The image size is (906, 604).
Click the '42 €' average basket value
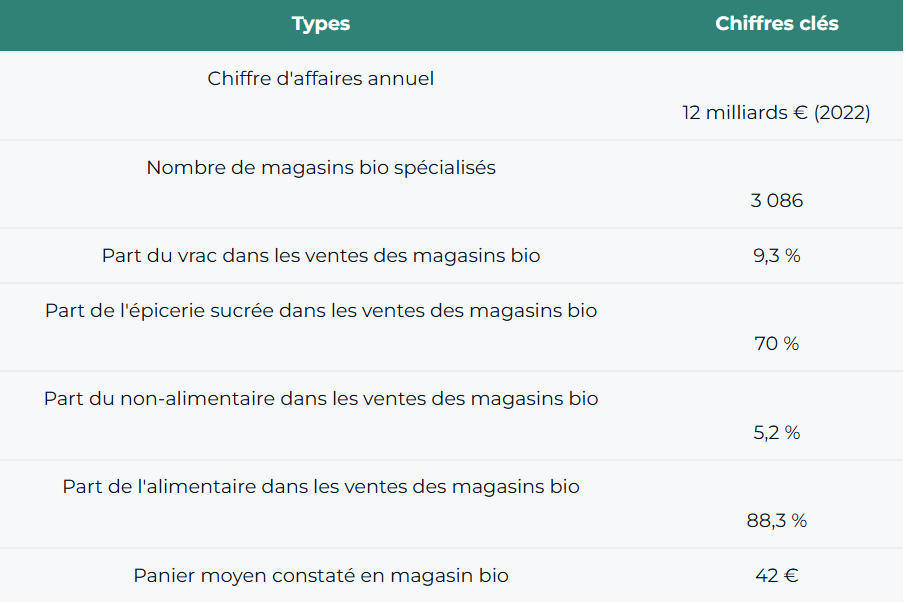click(x=776, y=576)
